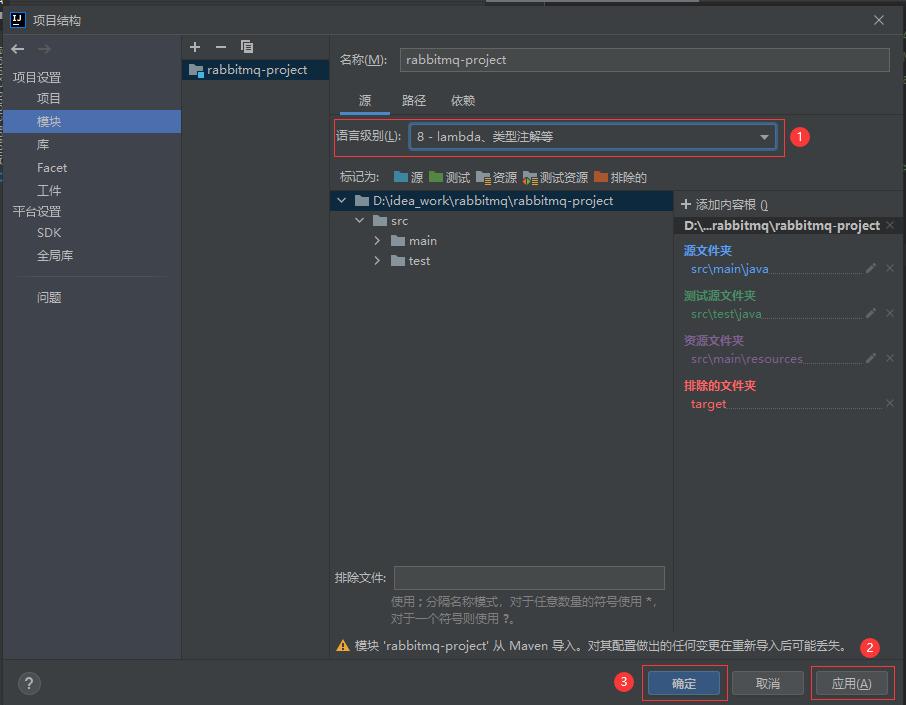The width and height of the screenshot is (906, 705).
Task: Open 工件 settings page
Action: [49, 191]
